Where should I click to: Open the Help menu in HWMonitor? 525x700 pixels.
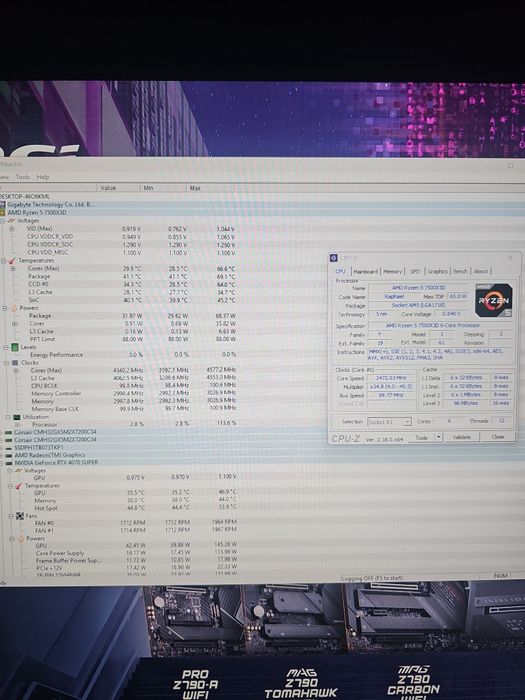pyautogui.click(x=43, y=177)
